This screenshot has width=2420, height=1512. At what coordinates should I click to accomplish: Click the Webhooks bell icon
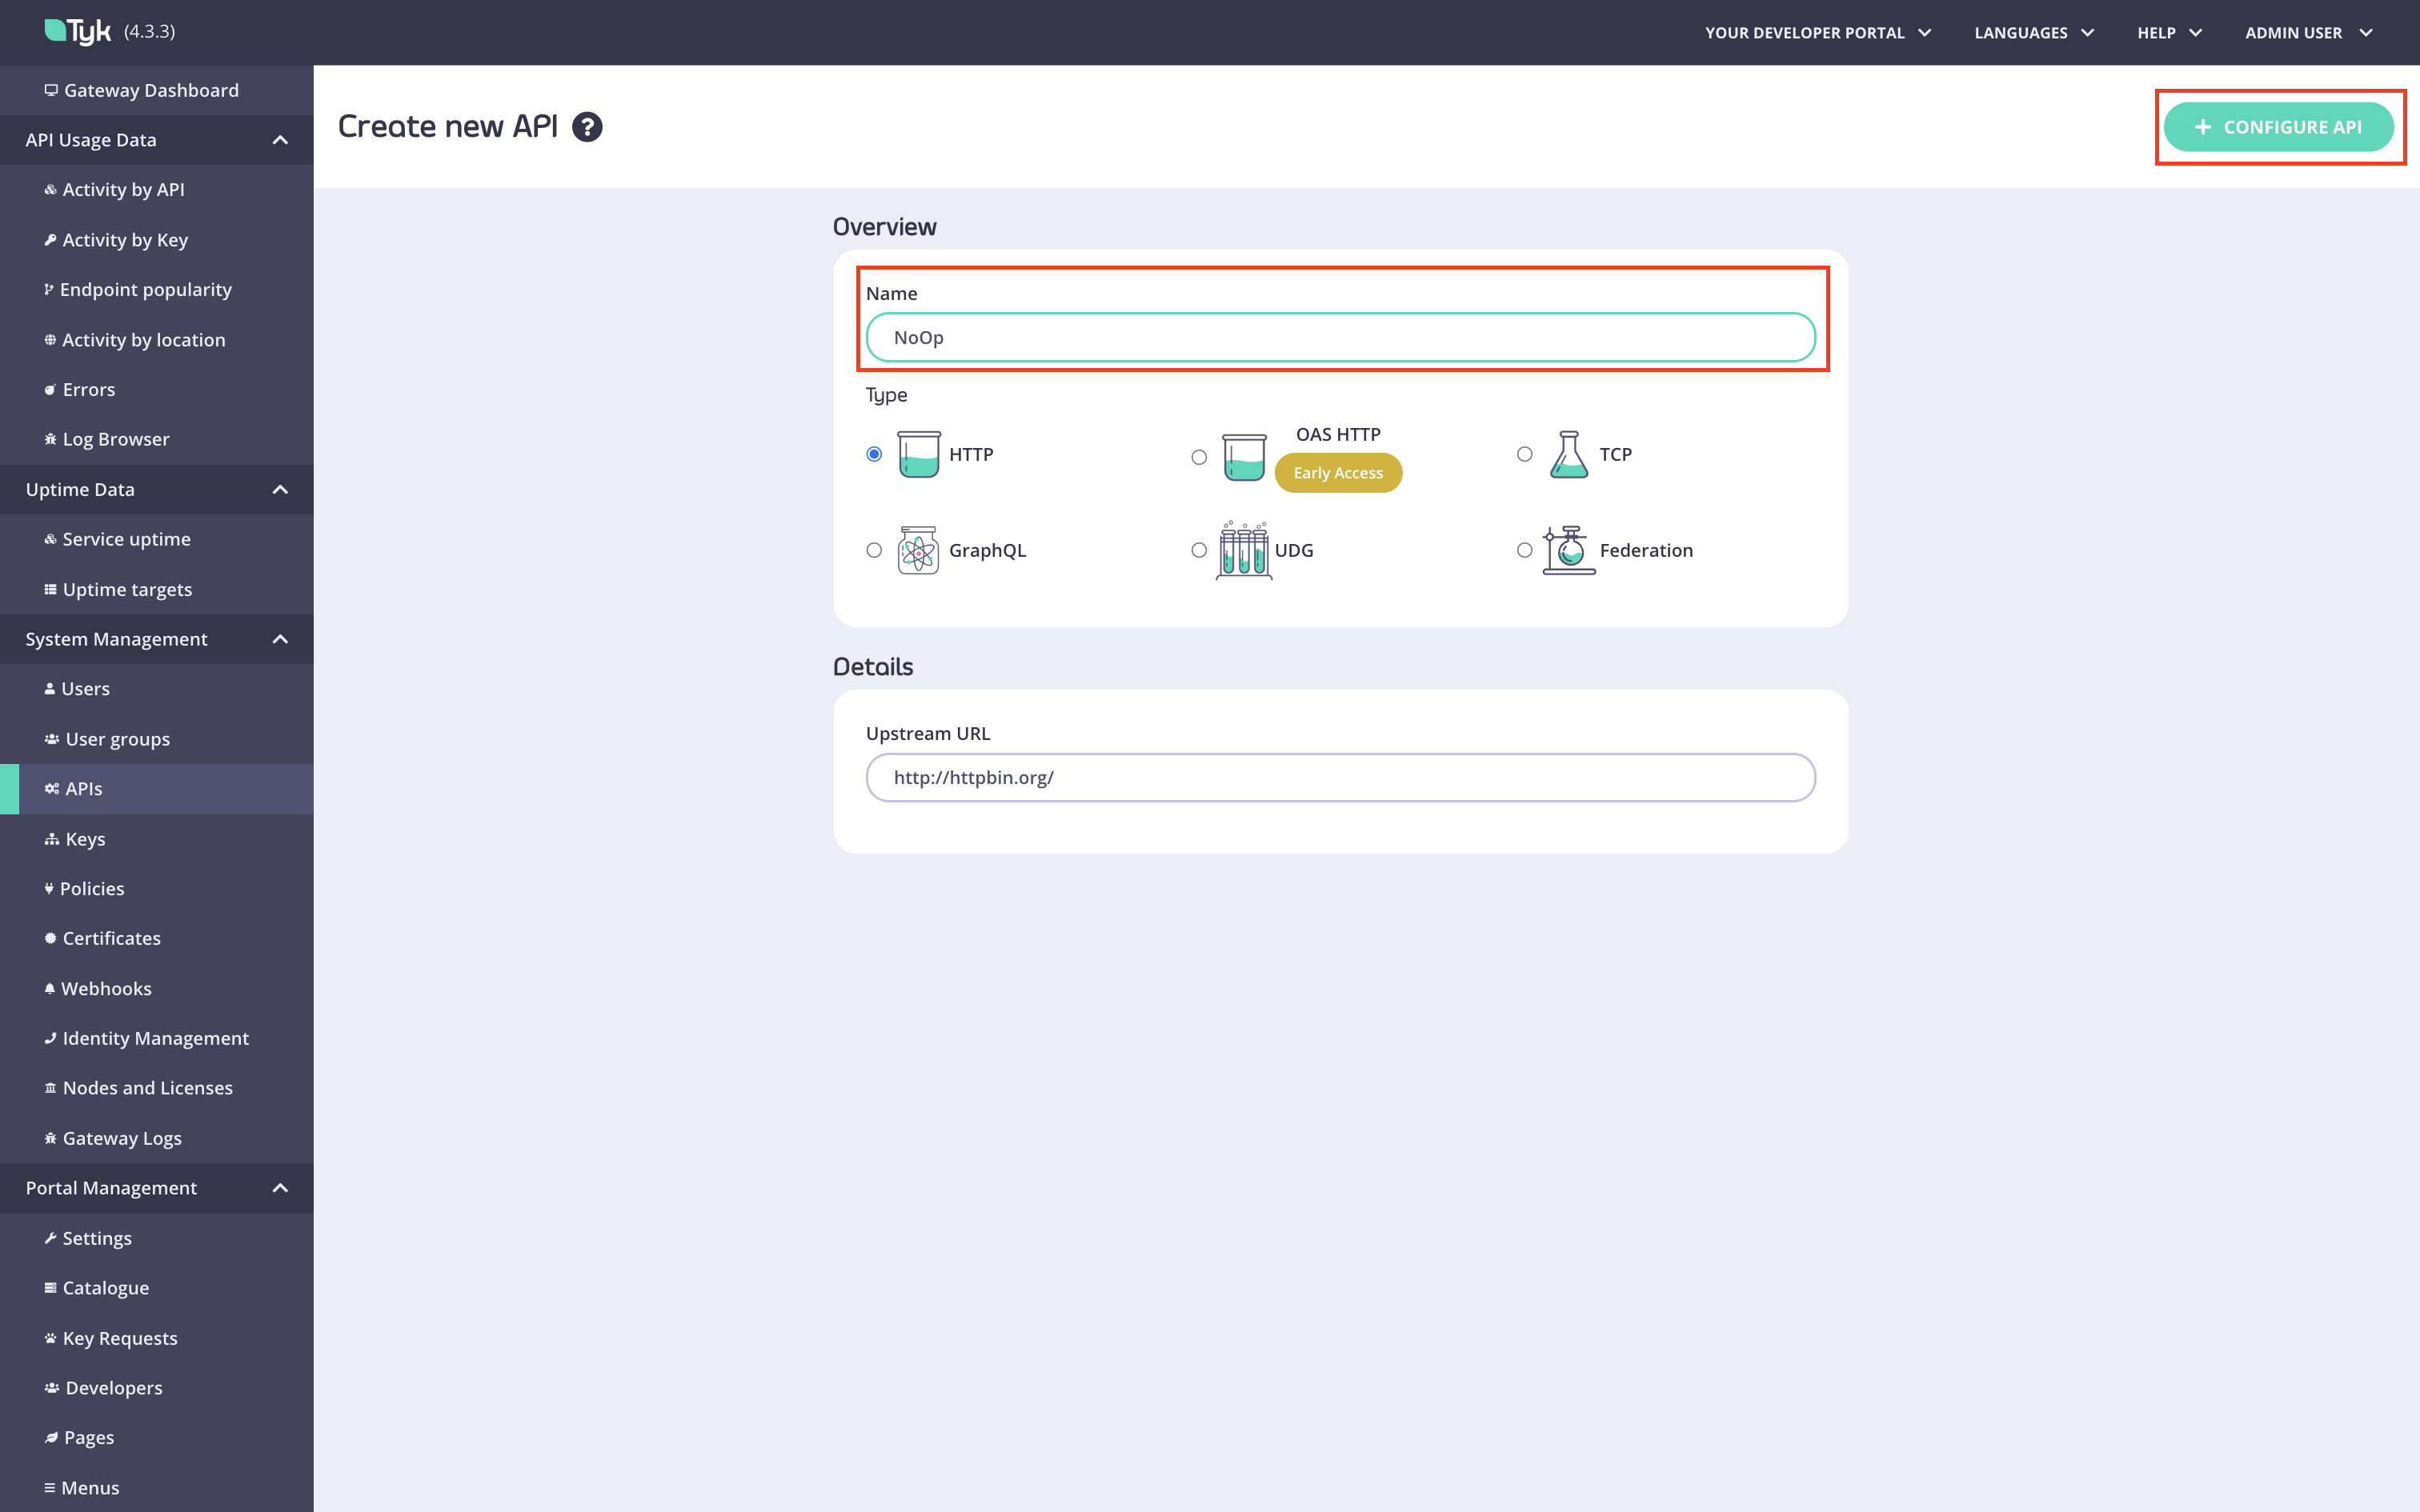coord(50,988)
